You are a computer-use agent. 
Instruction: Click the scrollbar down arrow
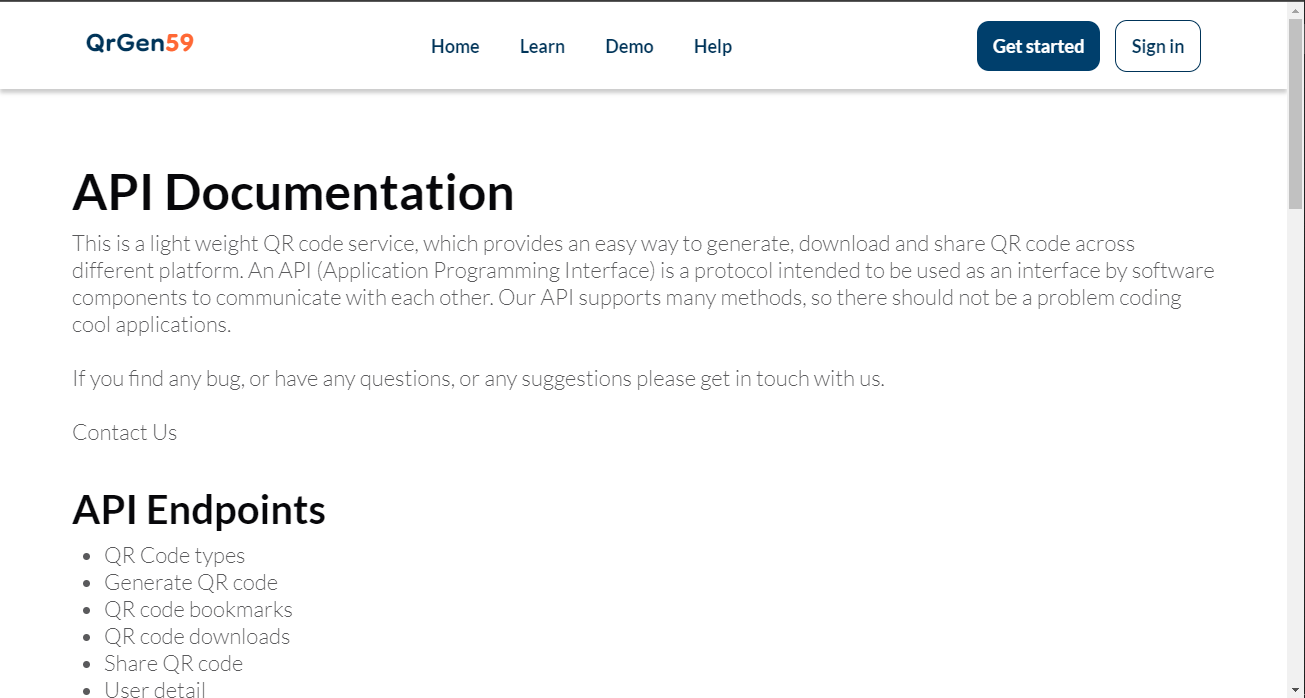tap(1297, 690)
